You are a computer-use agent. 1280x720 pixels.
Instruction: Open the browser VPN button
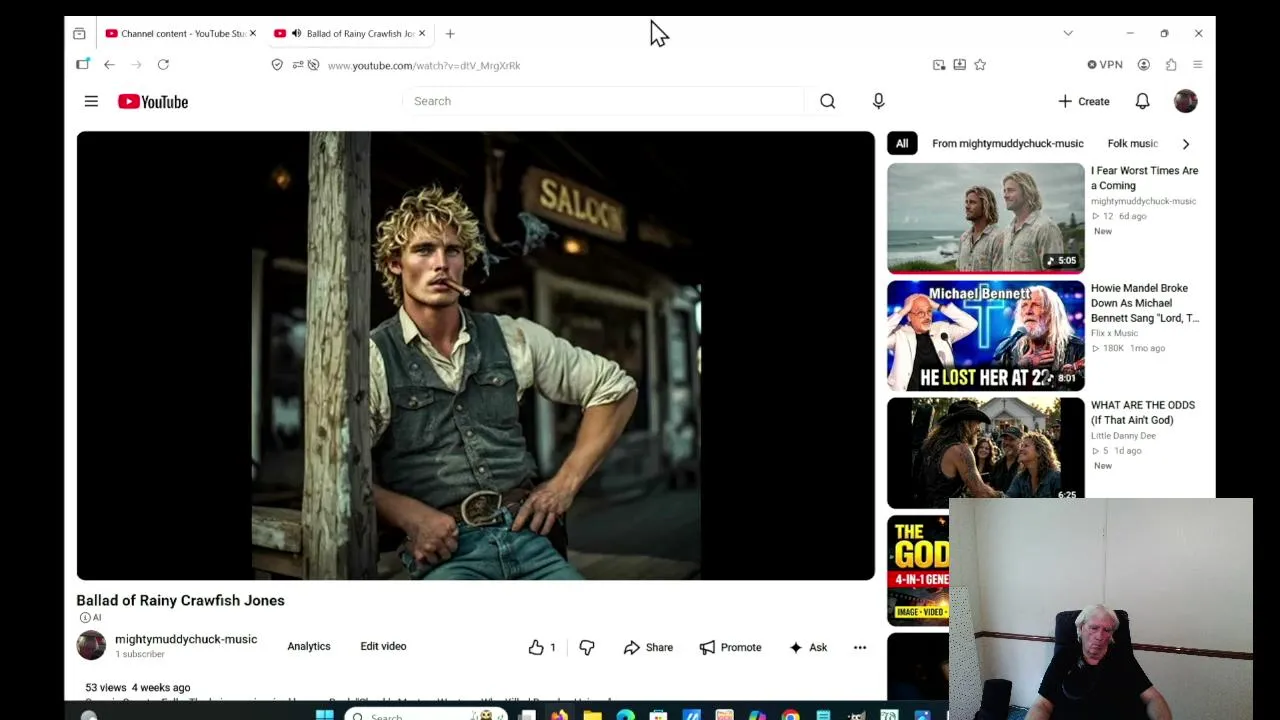coord(1105,65)
